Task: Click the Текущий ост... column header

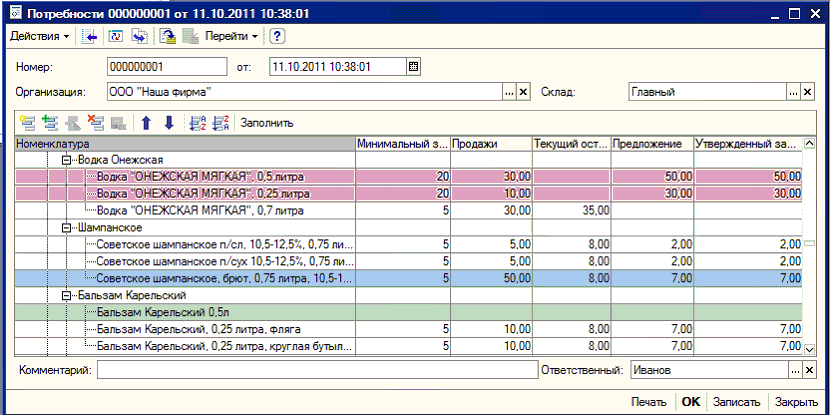Action: pos(572,144)
